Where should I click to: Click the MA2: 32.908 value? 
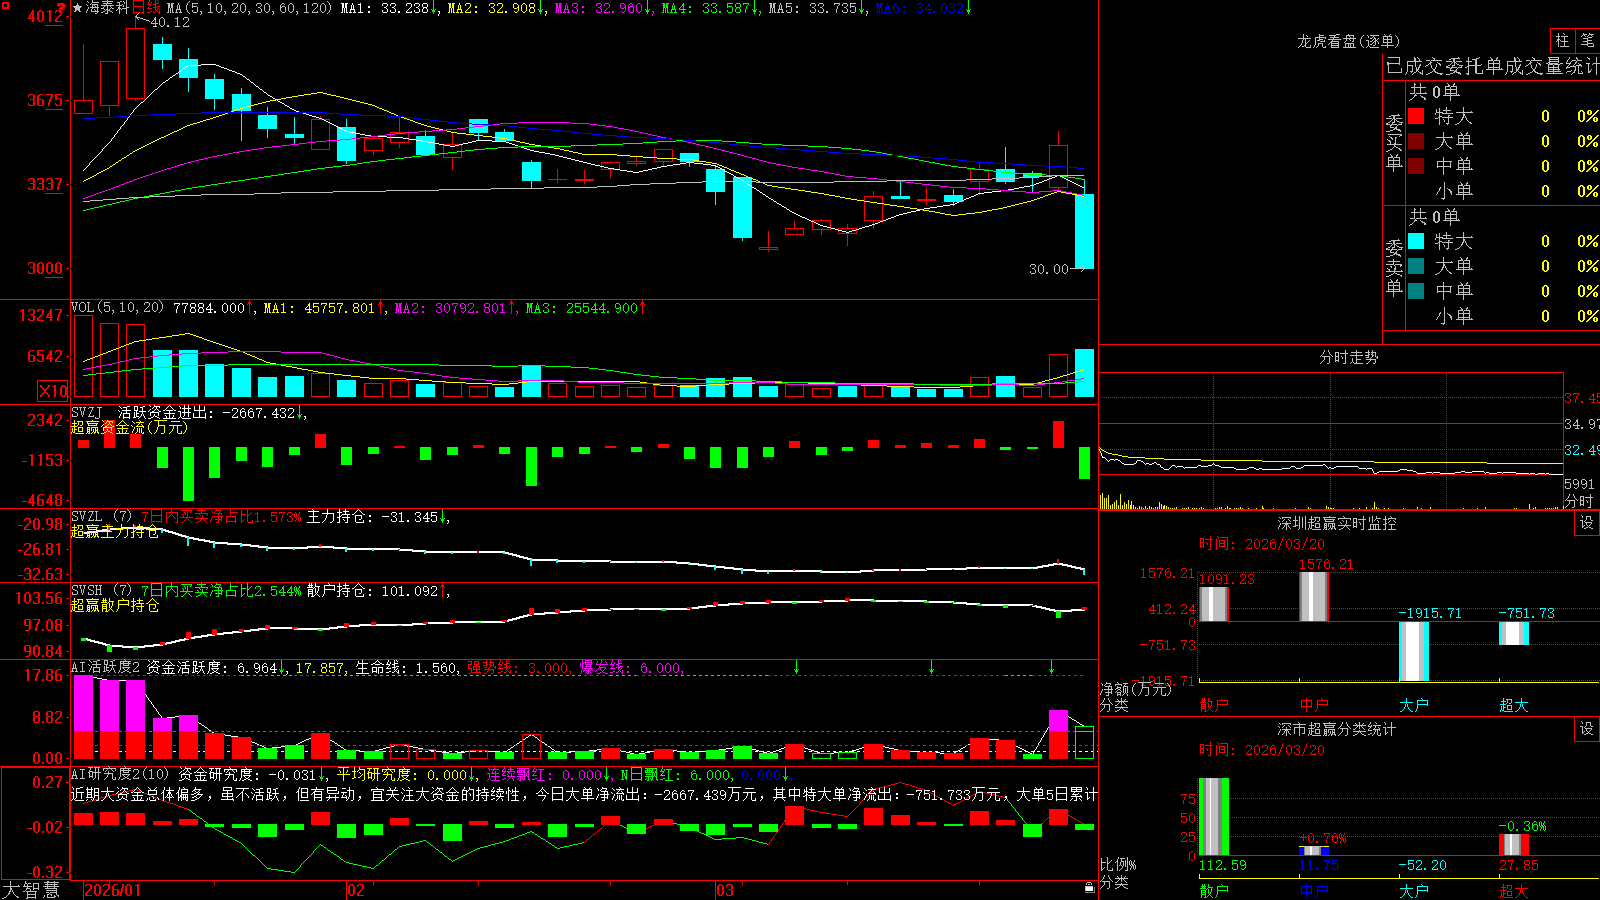click(x=492, y=8)
